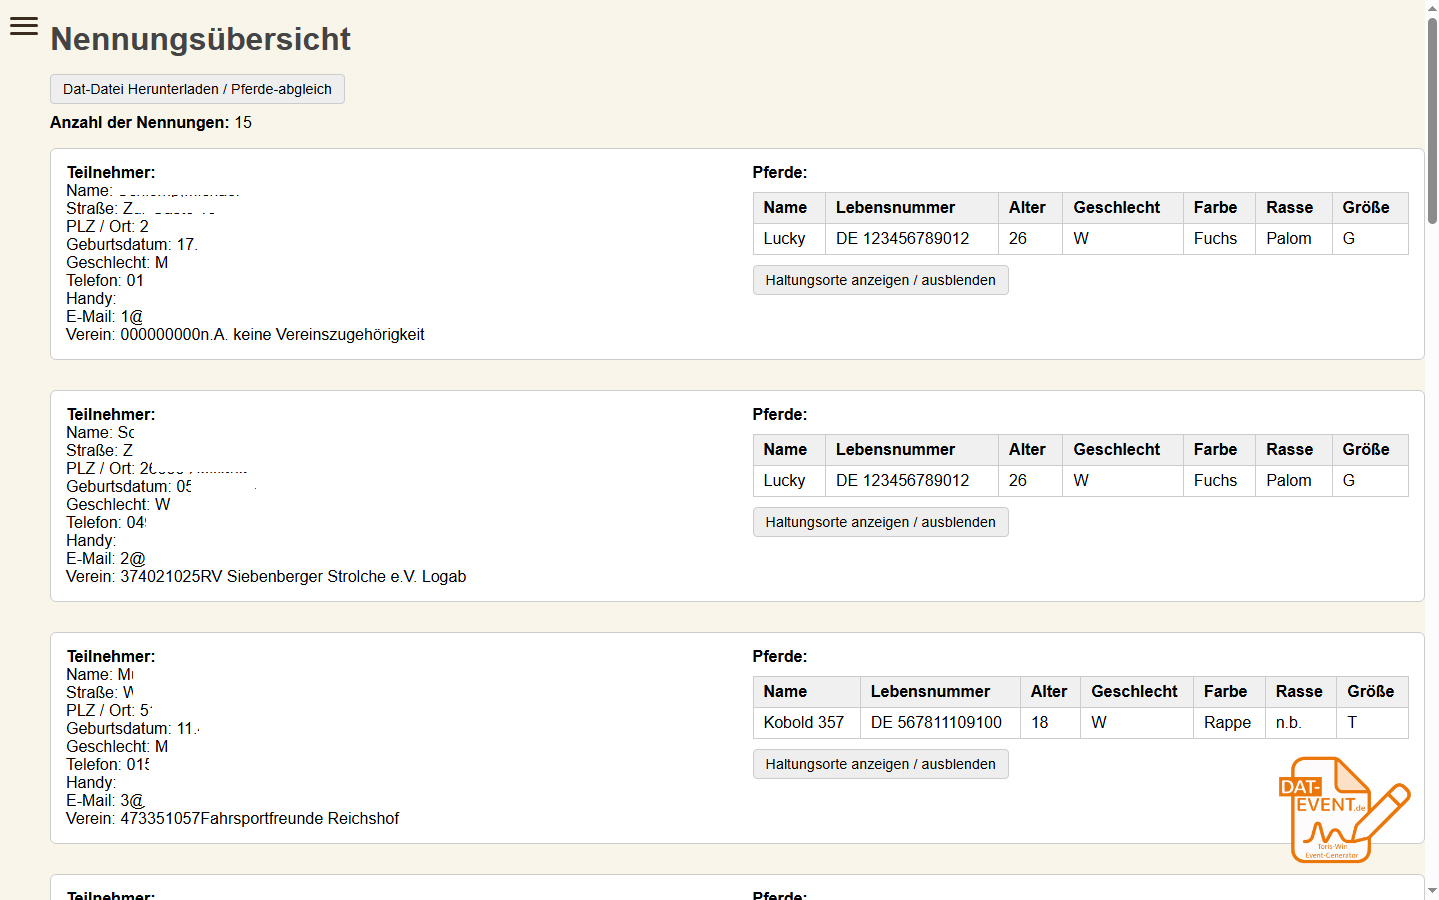Click the Größe column header in third table
Screen dimensions: 1439x900
point(1371,691)
